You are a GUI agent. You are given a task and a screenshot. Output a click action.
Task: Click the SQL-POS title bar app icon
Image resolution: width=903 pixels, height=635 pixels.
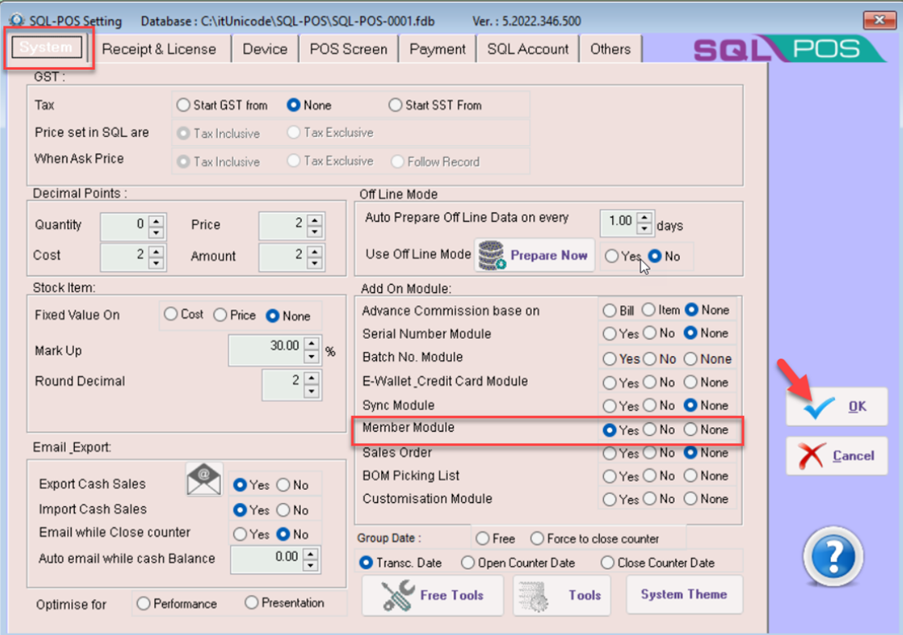[x=15, y=21]
